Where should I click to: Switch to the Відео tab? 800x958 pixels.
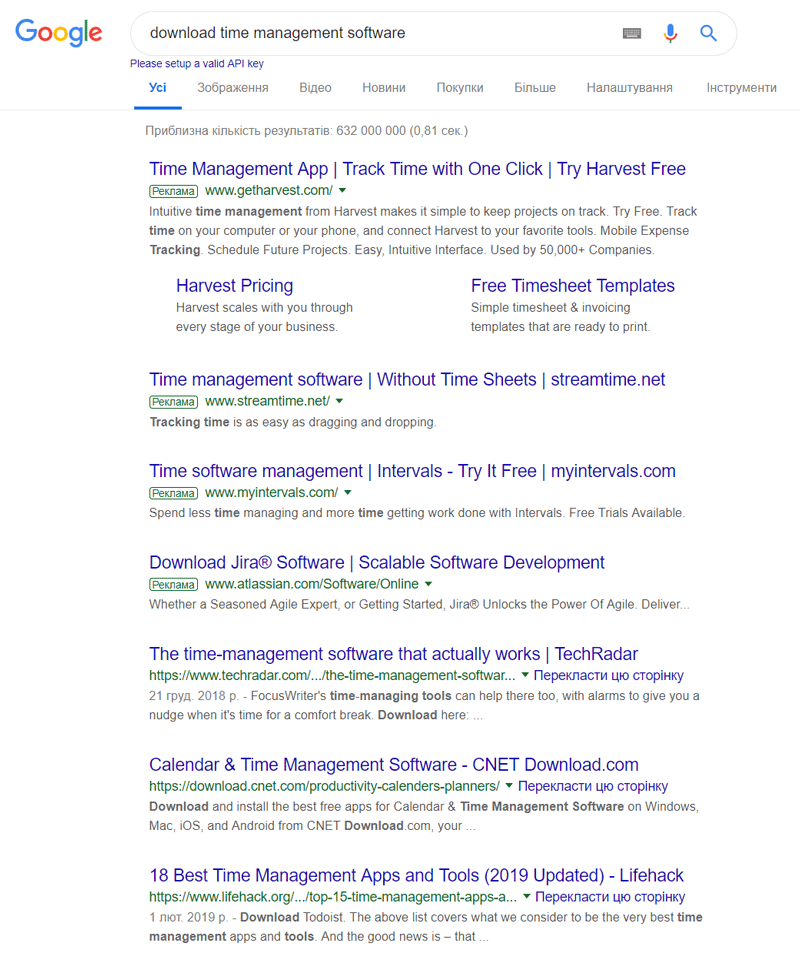[x=315, y=88]
